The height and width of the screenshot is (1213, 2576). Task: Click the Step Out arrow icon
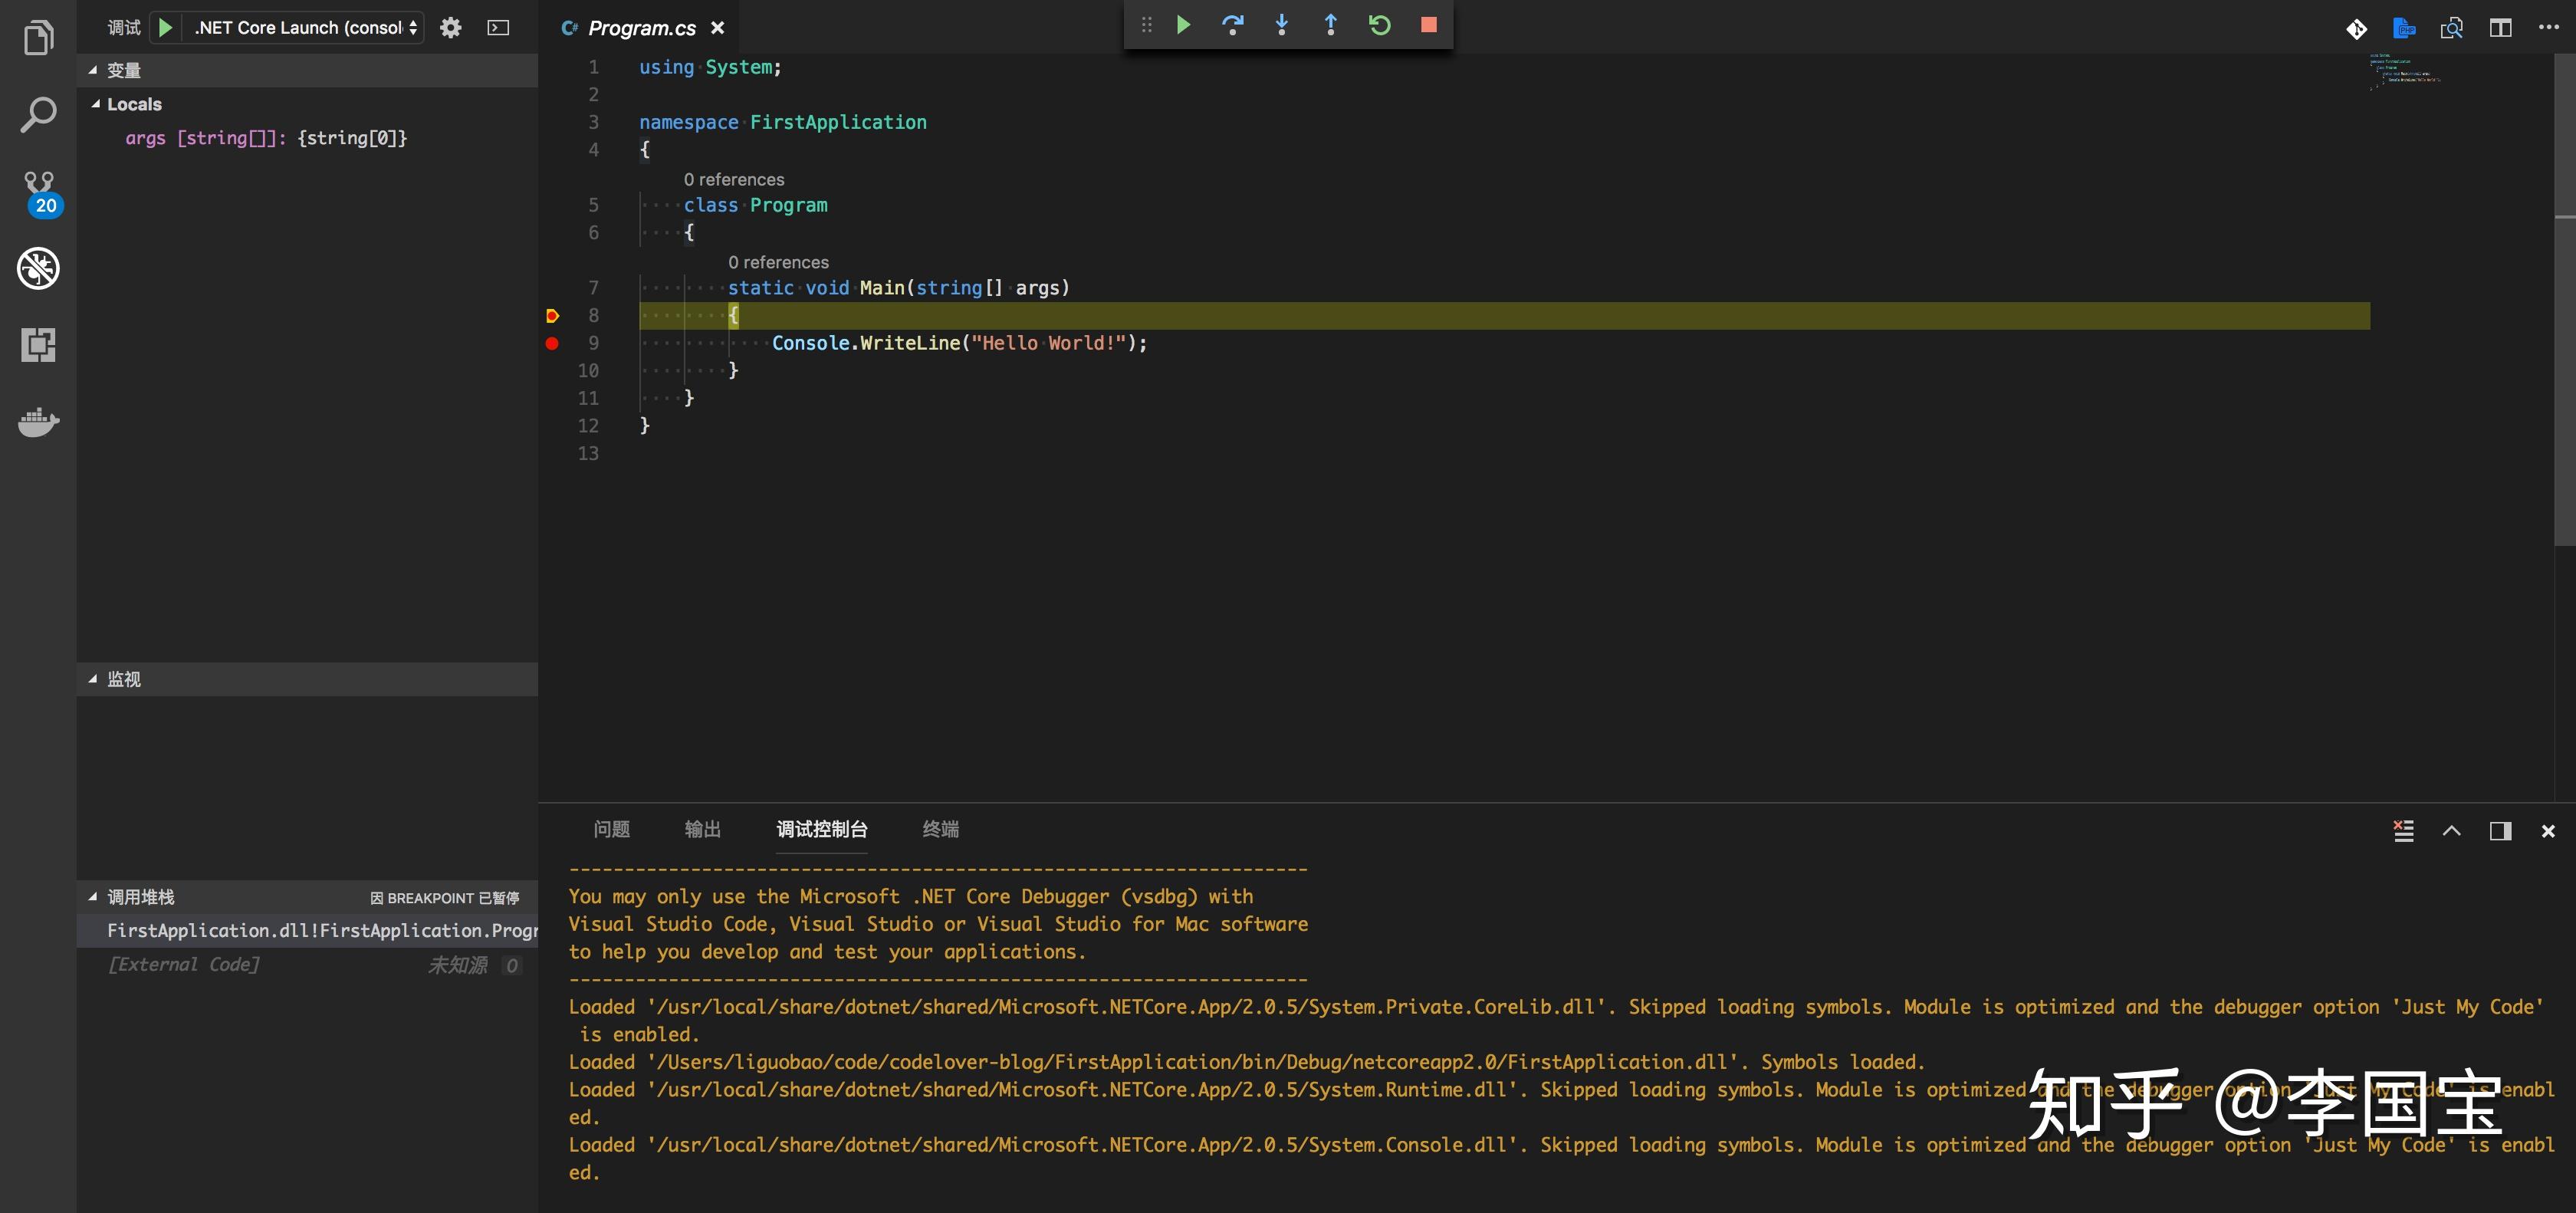pyautogui.click(x=1330, y=25)
